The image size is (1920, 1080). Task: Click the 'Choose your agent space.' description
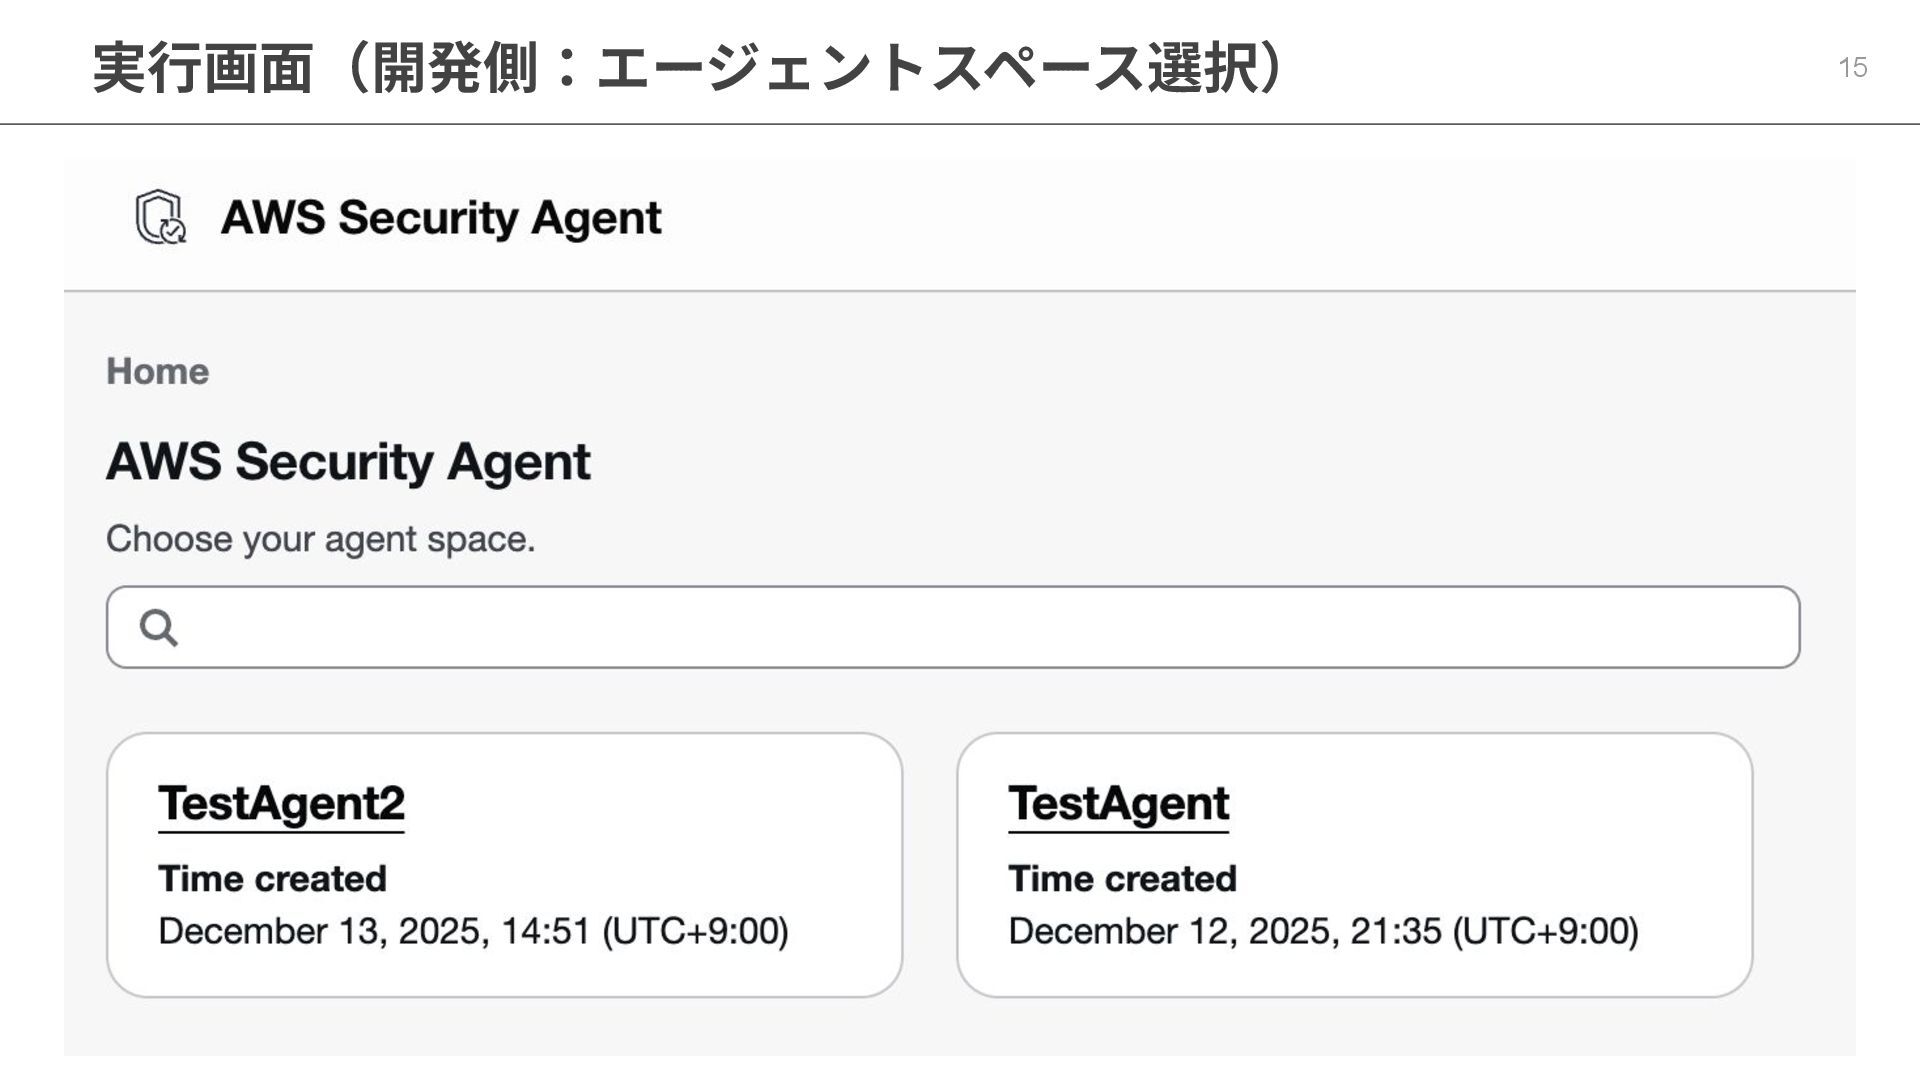(321, 540)
